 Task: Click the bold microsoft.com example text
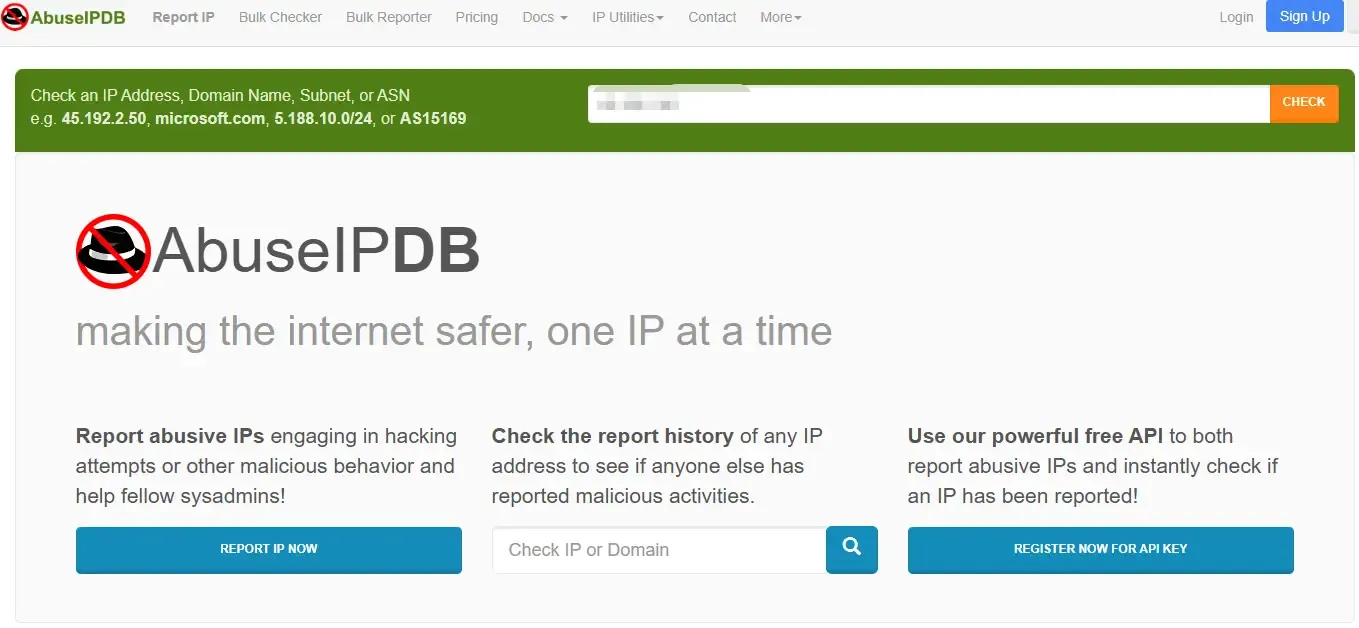coord(209,118)
